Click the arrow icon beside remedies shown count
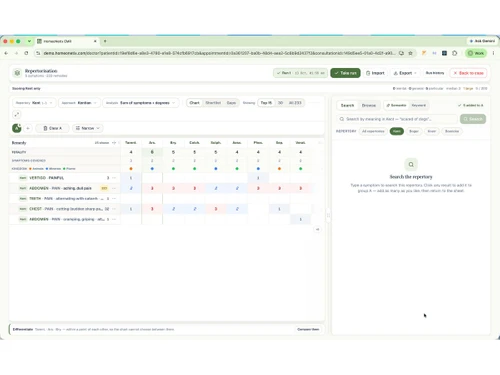Viewport: 500px width, 375px height. 114,143
